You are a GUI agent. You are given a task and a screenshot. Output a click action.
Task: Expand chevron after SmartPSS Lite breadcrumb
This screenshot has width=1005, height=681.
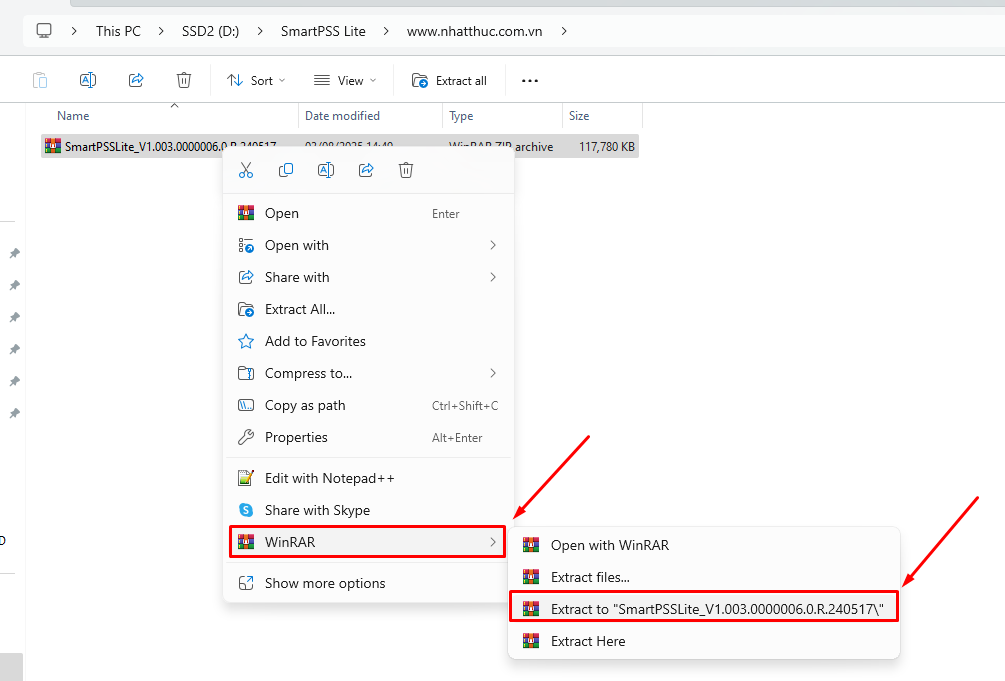point(386,31)
